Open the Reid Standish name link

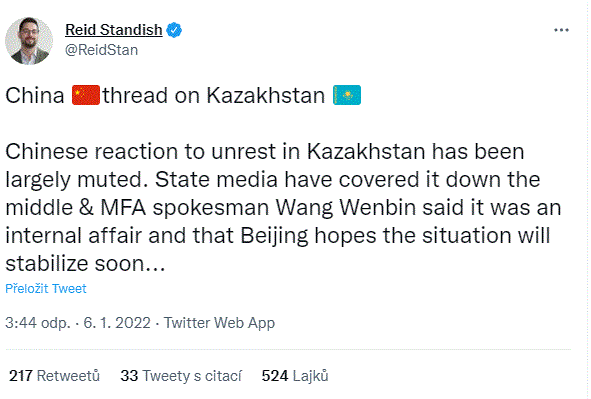click(114, 30)
